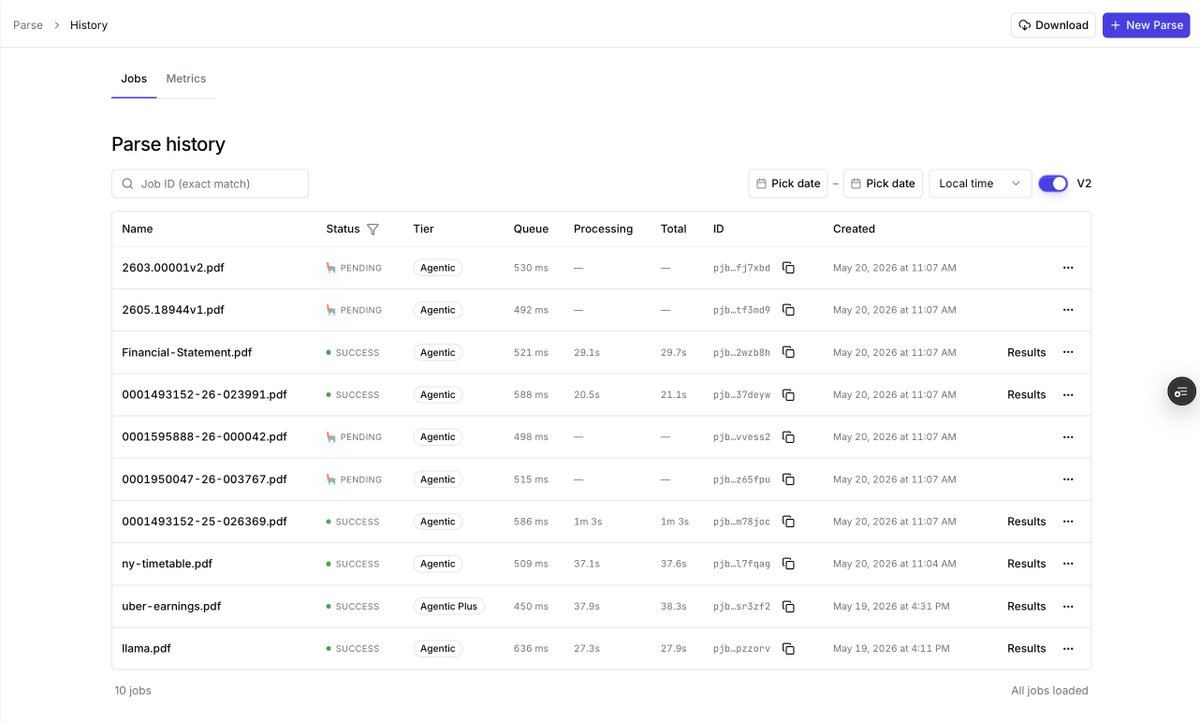
Task: Open more actions for ny-timetable.pdf
Action: tap(1068, 564)
